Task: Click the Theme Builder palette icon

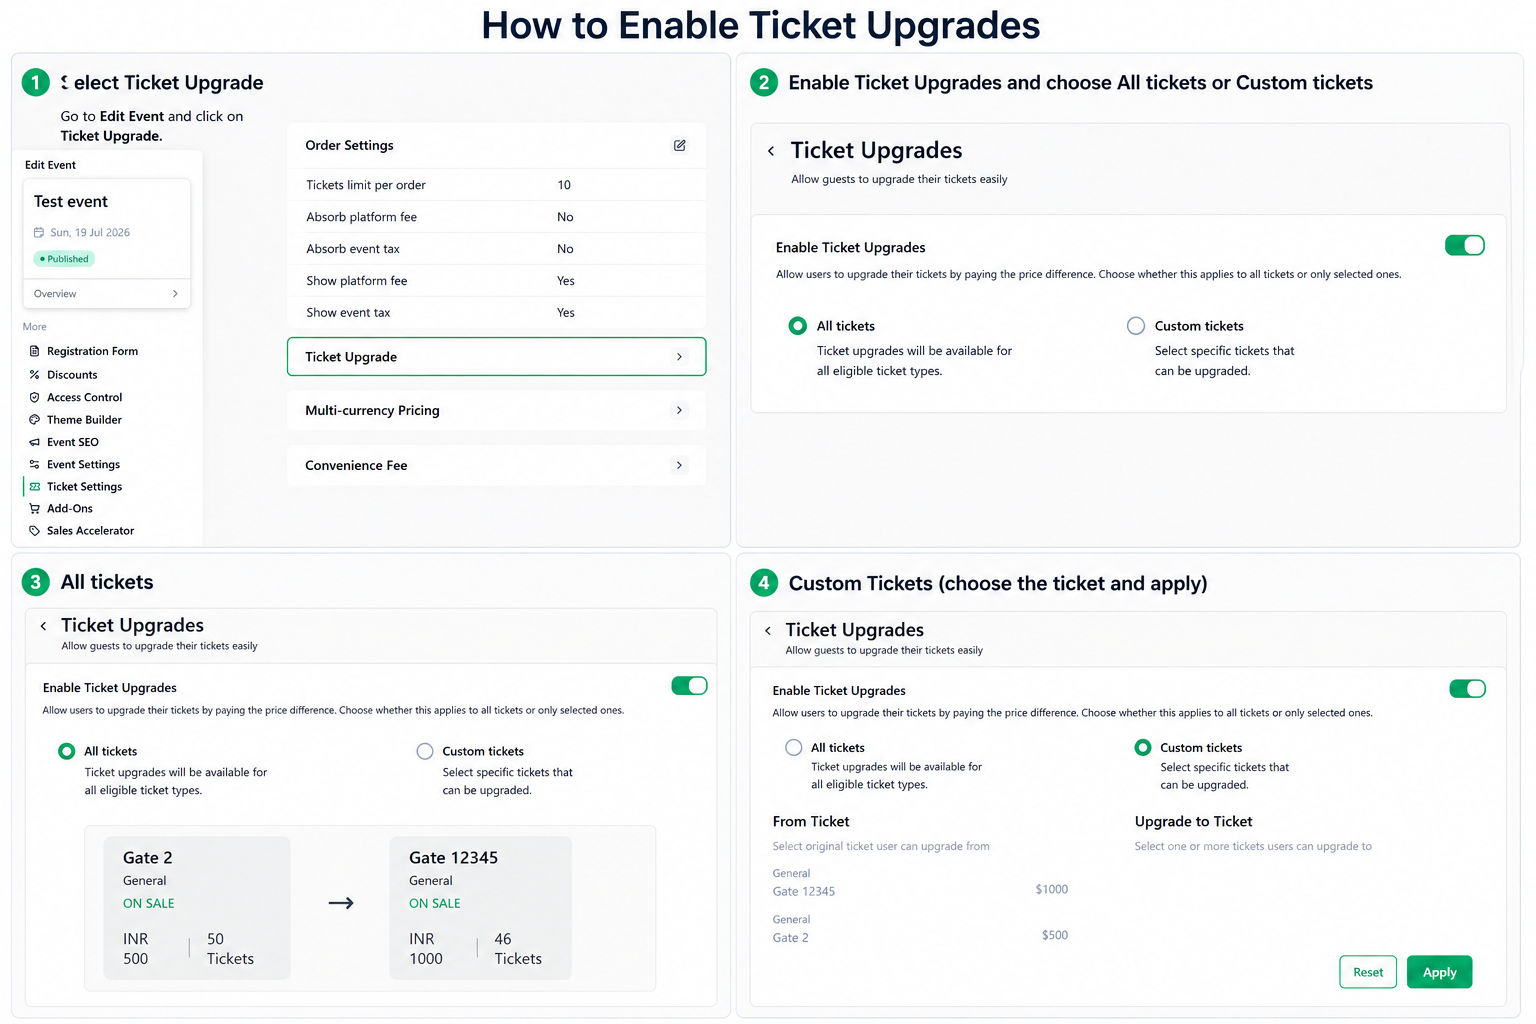Action: coord(35,420)
